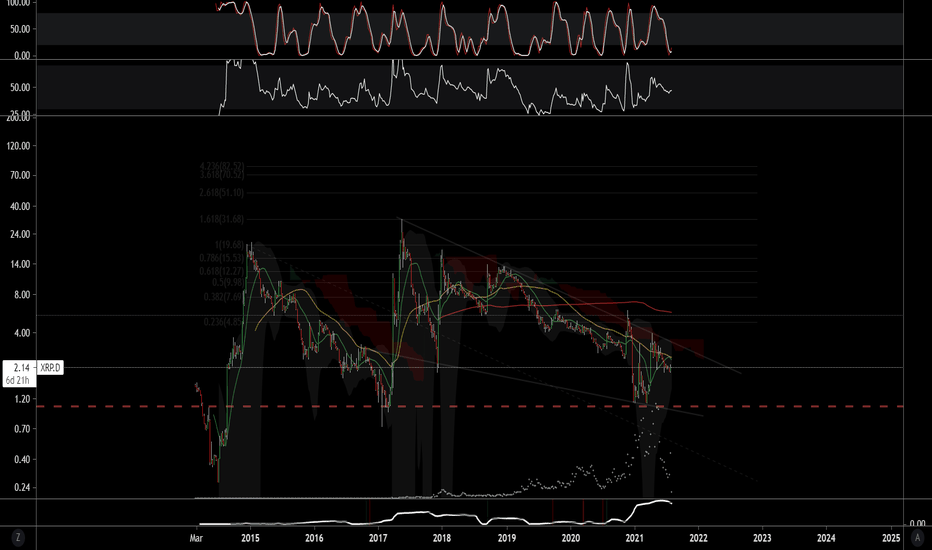Click the 2020 label on the time axis

click(x=570, y=538)
